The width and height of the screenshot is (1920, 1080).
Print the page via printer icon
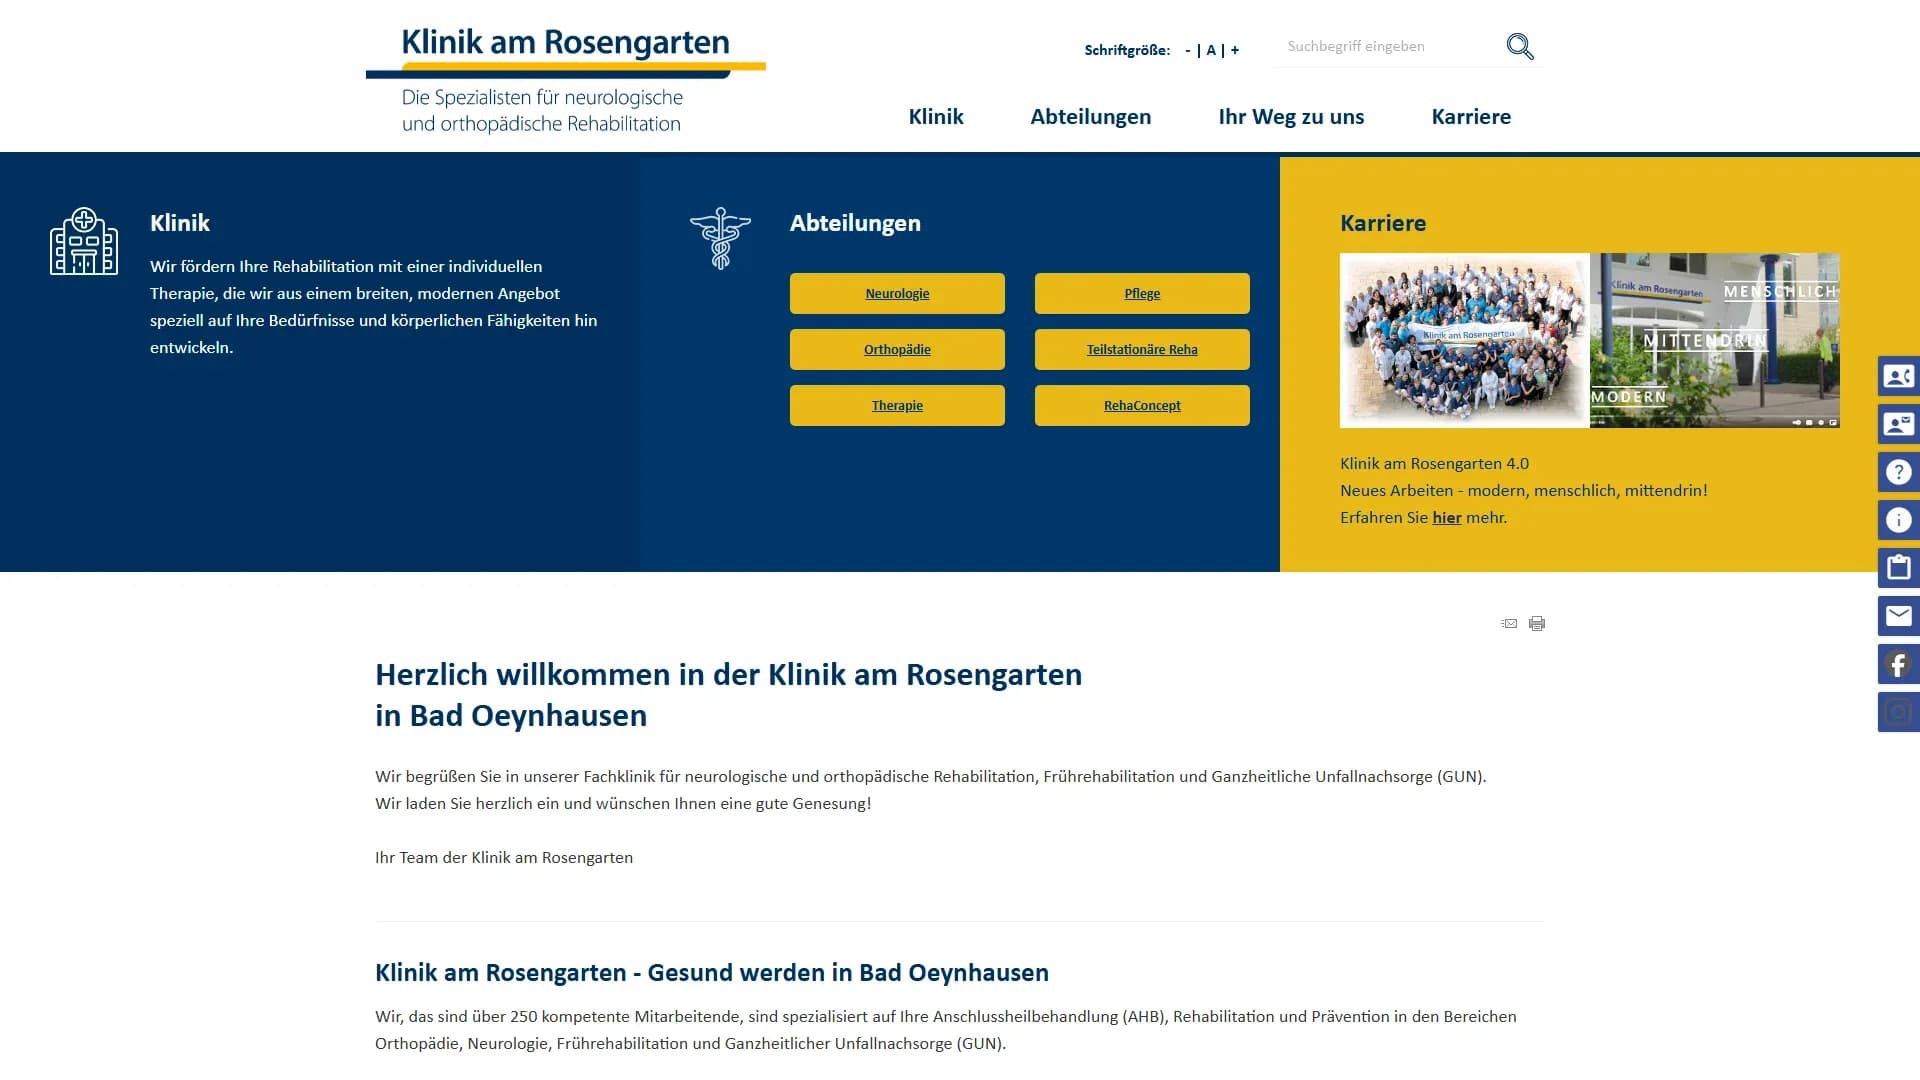tap(1537, 623)
